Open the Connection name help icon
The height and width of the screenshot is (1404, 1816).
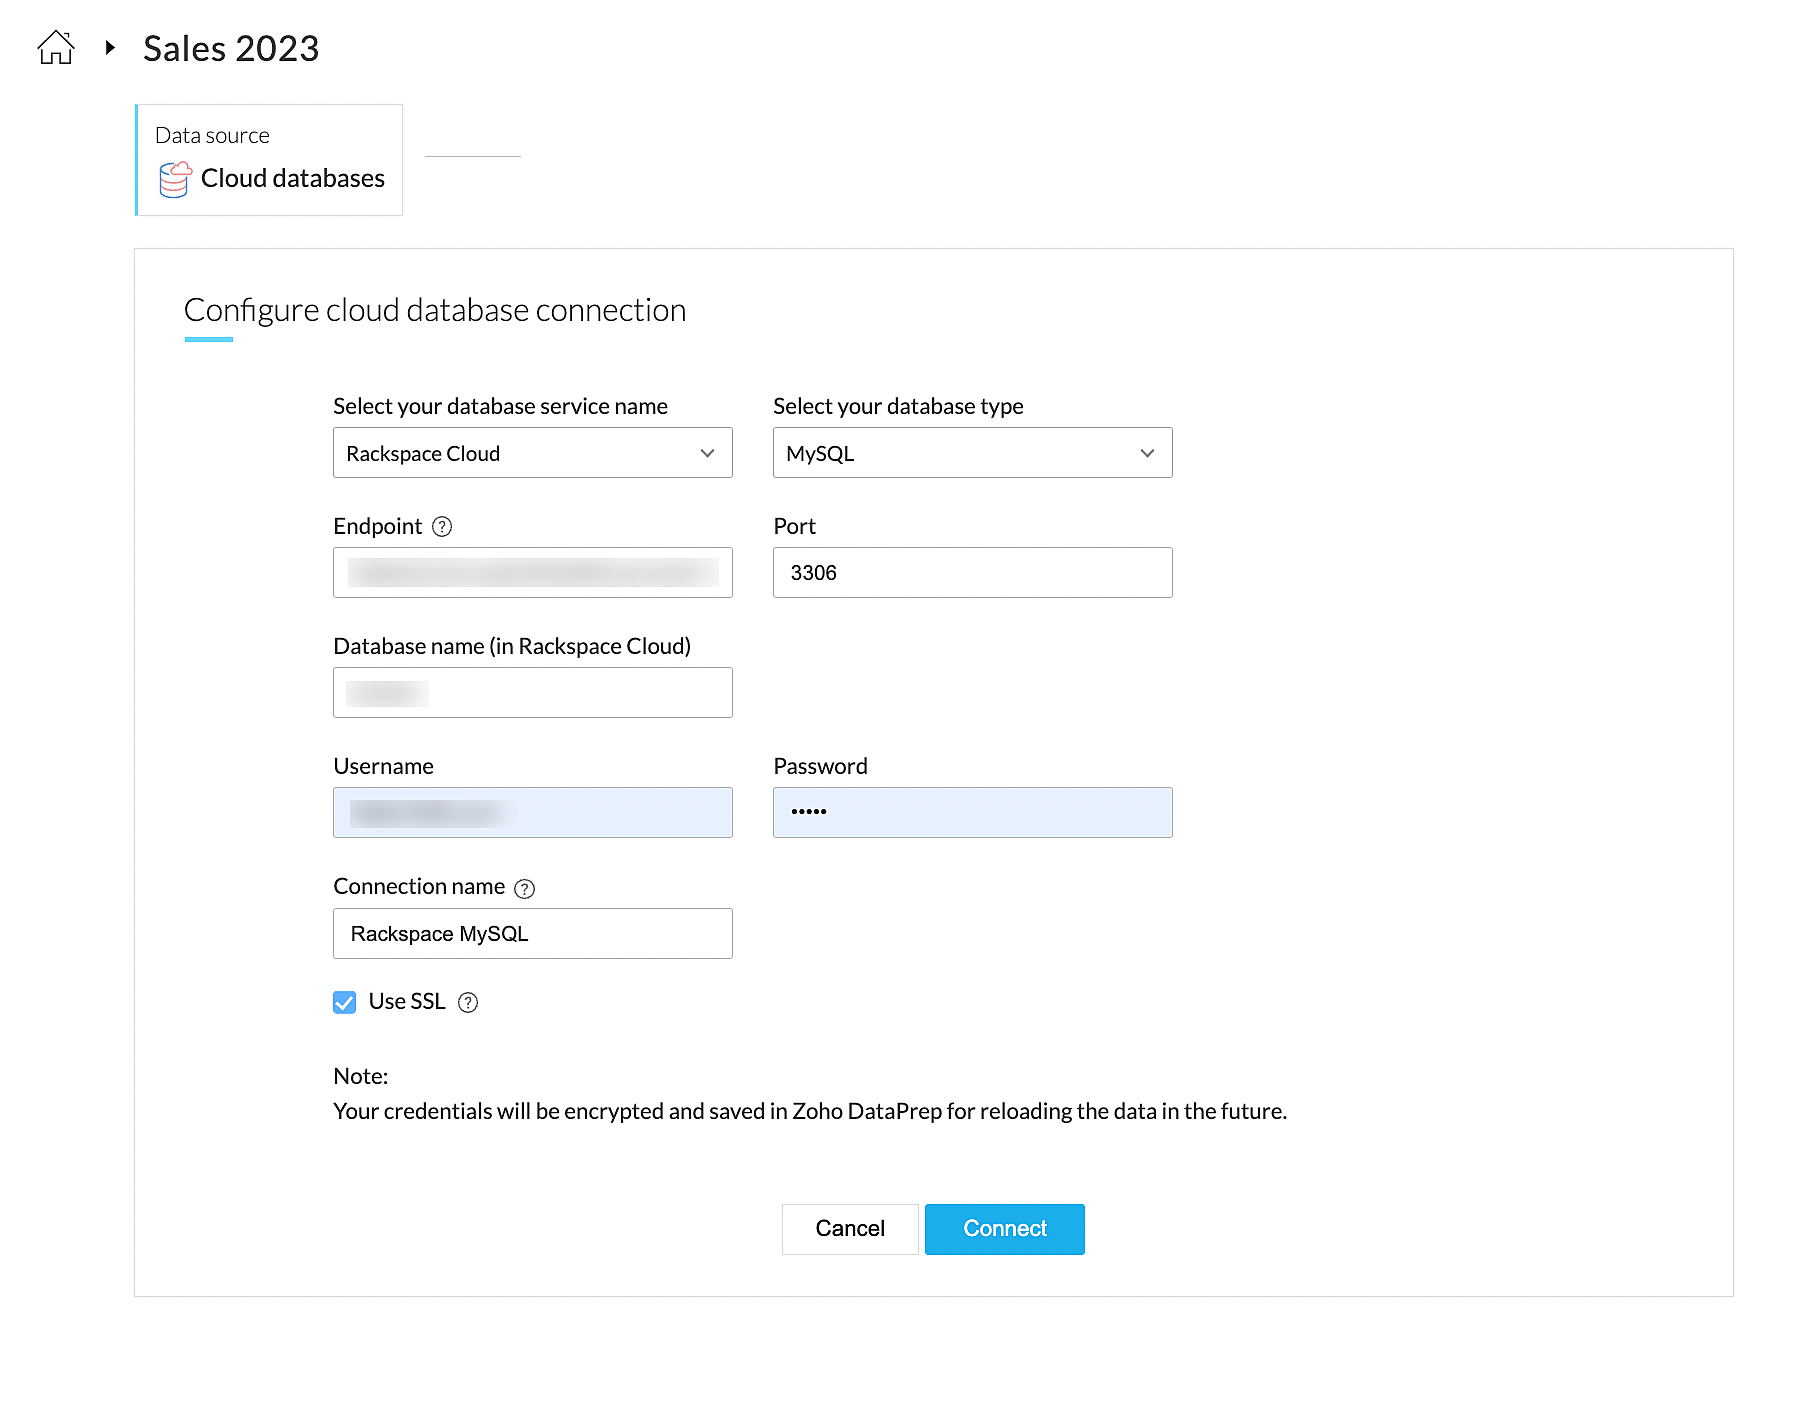tap(524, 888)
